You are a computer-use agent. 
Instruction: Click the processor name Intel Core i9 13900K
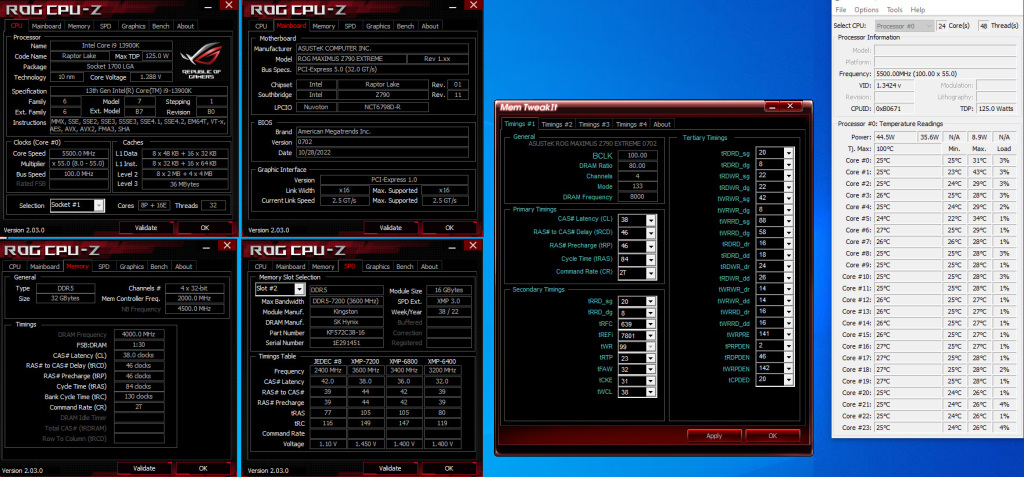(x=110, y=46)
